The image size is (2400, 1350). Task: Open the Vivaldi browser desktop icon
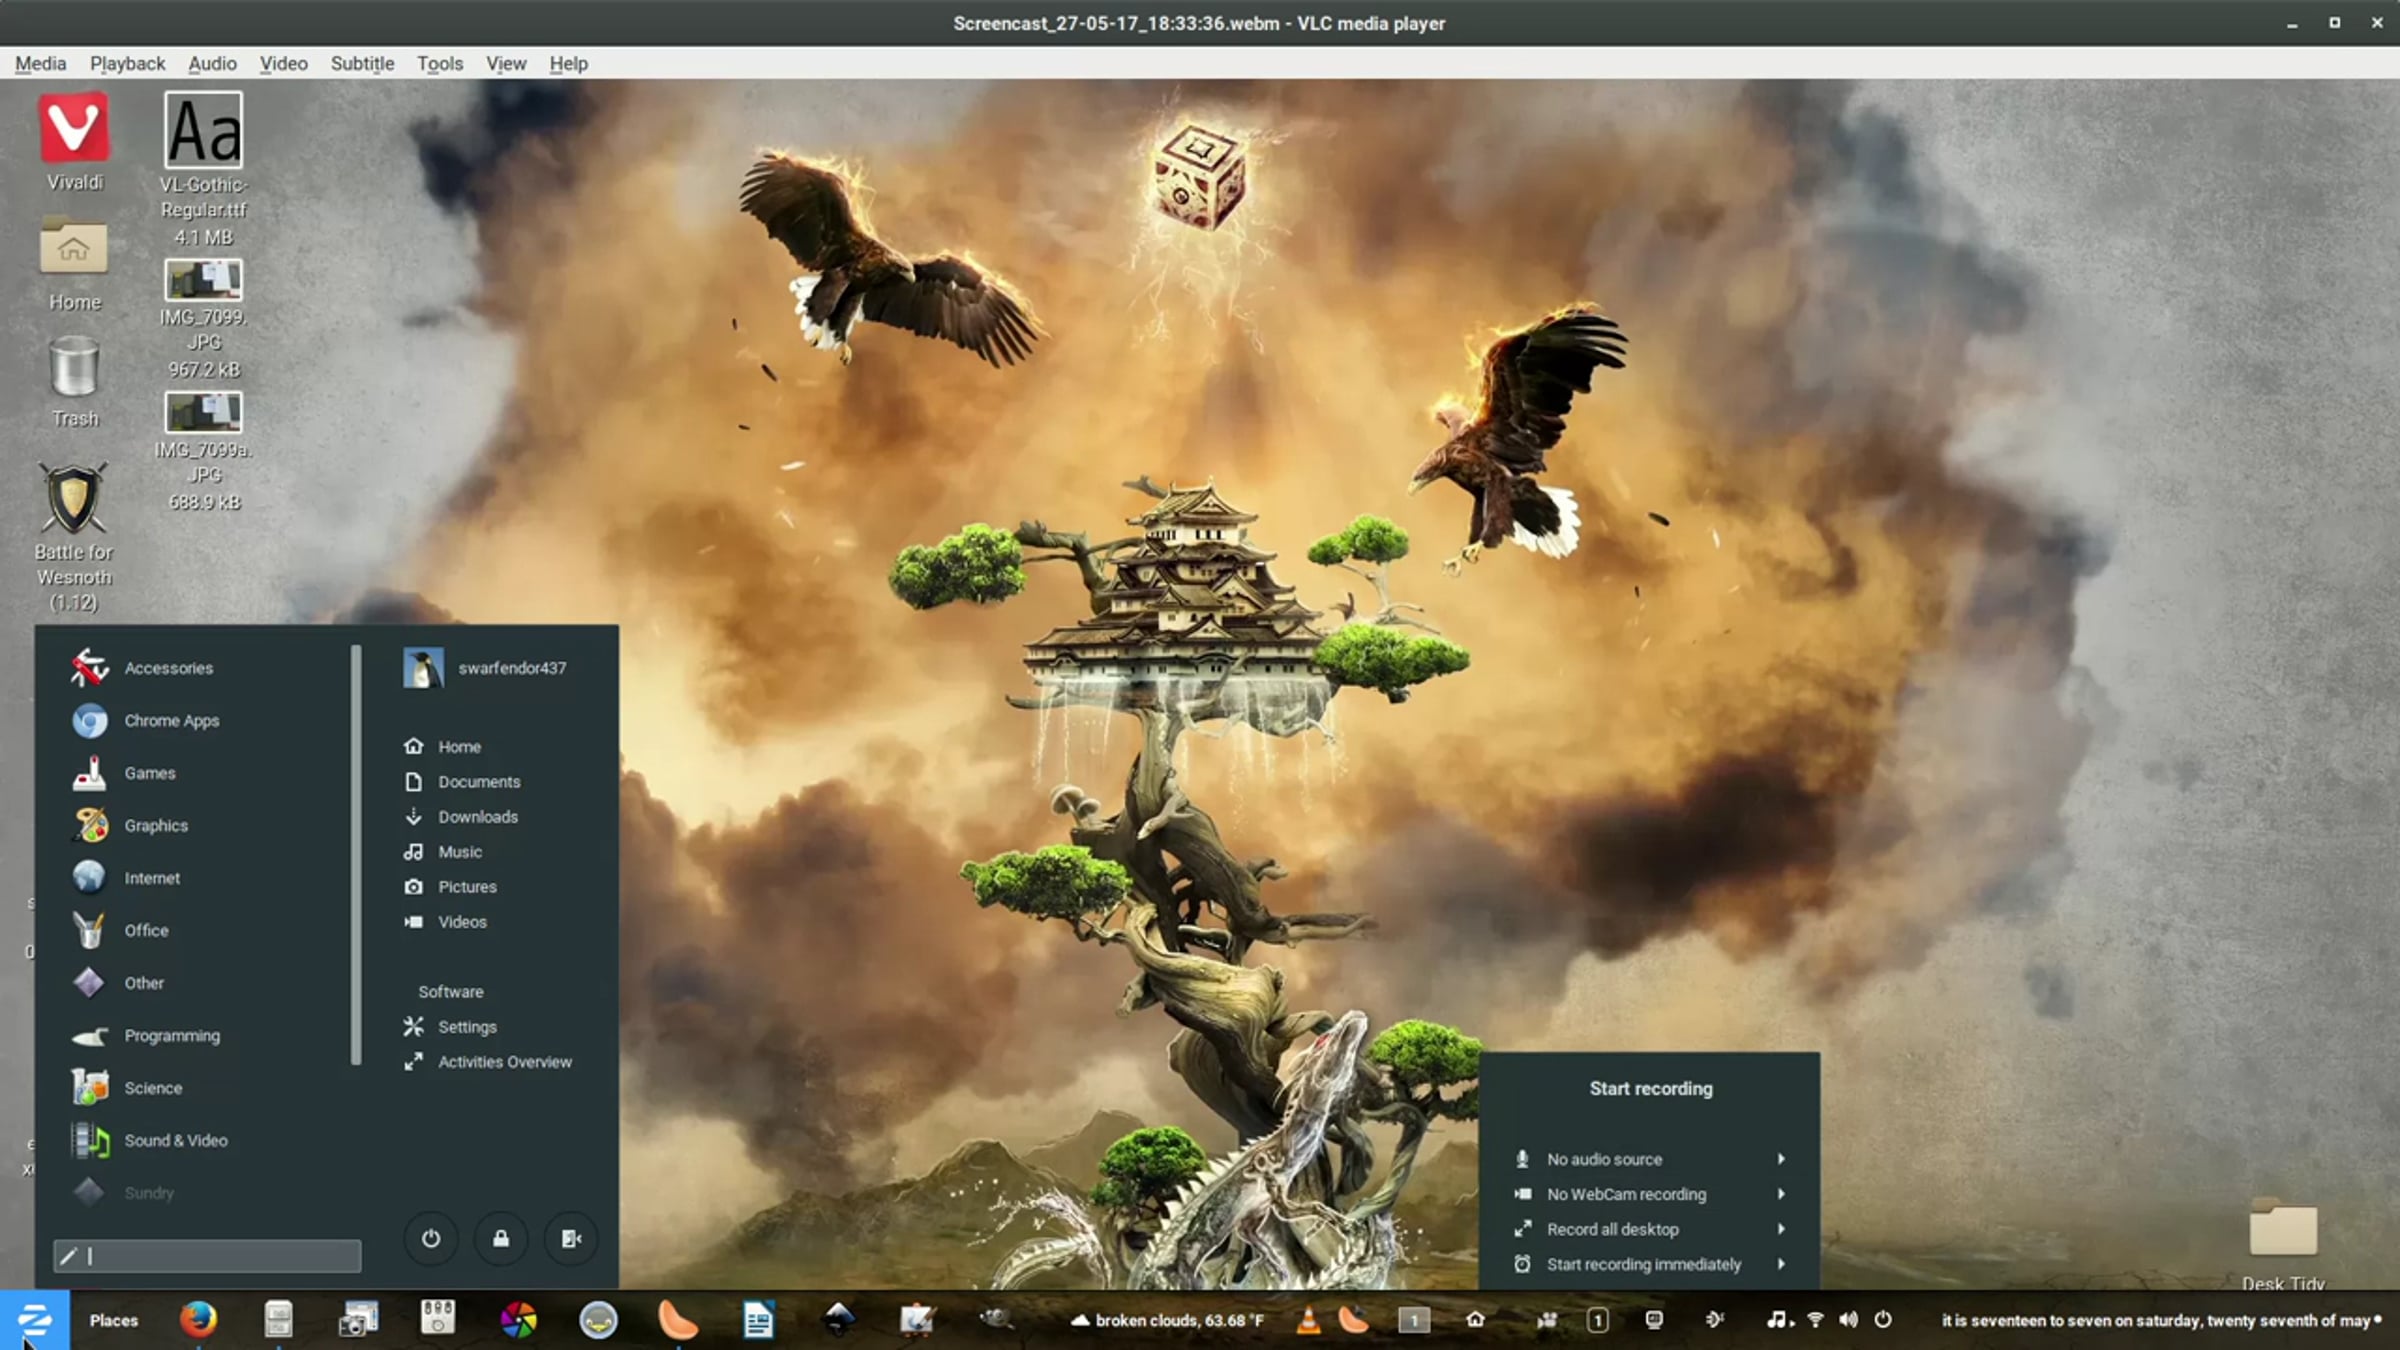(74, 128)
